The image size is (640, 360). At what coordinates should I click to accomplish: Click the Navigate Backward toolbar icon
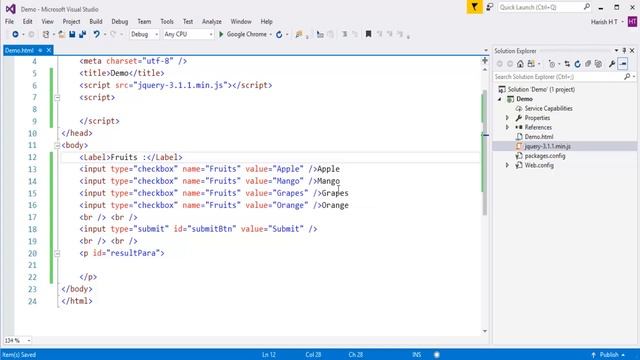coord(15,35)
